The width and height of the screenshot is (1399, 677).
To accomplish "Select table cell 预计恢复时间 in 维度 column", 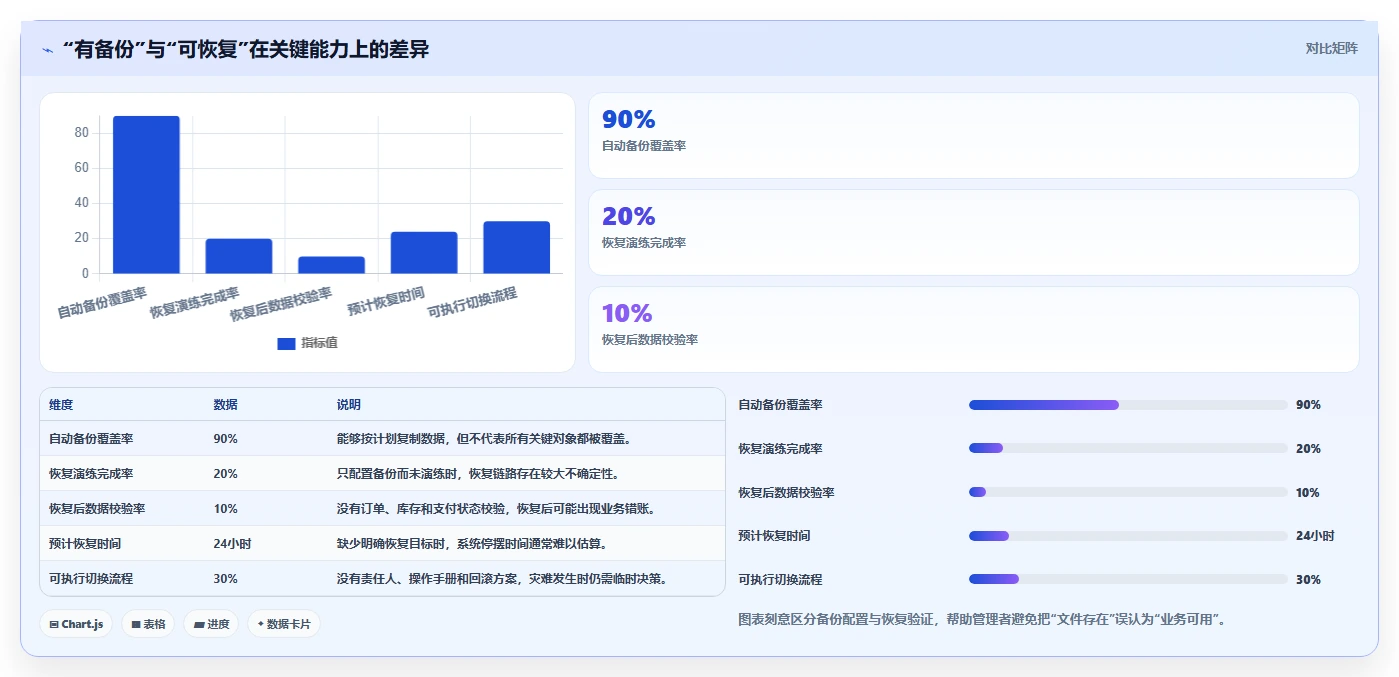I will tap(85, 544).
